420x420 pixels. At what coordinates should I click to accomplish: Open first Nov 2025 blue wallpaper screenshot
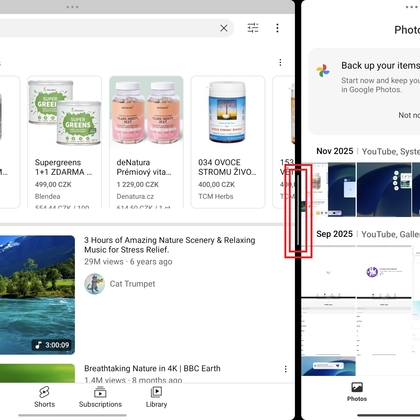pyautogui.click(x=342, y=190)
